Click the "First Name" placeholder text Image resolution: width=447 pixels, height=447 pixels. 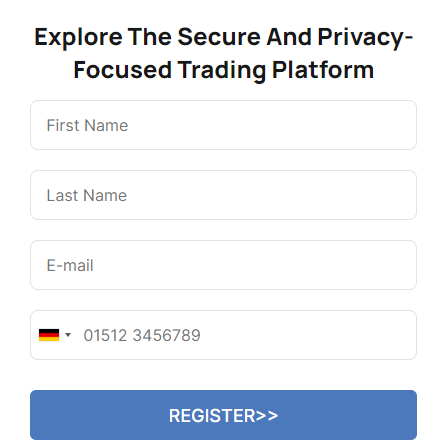87,125
